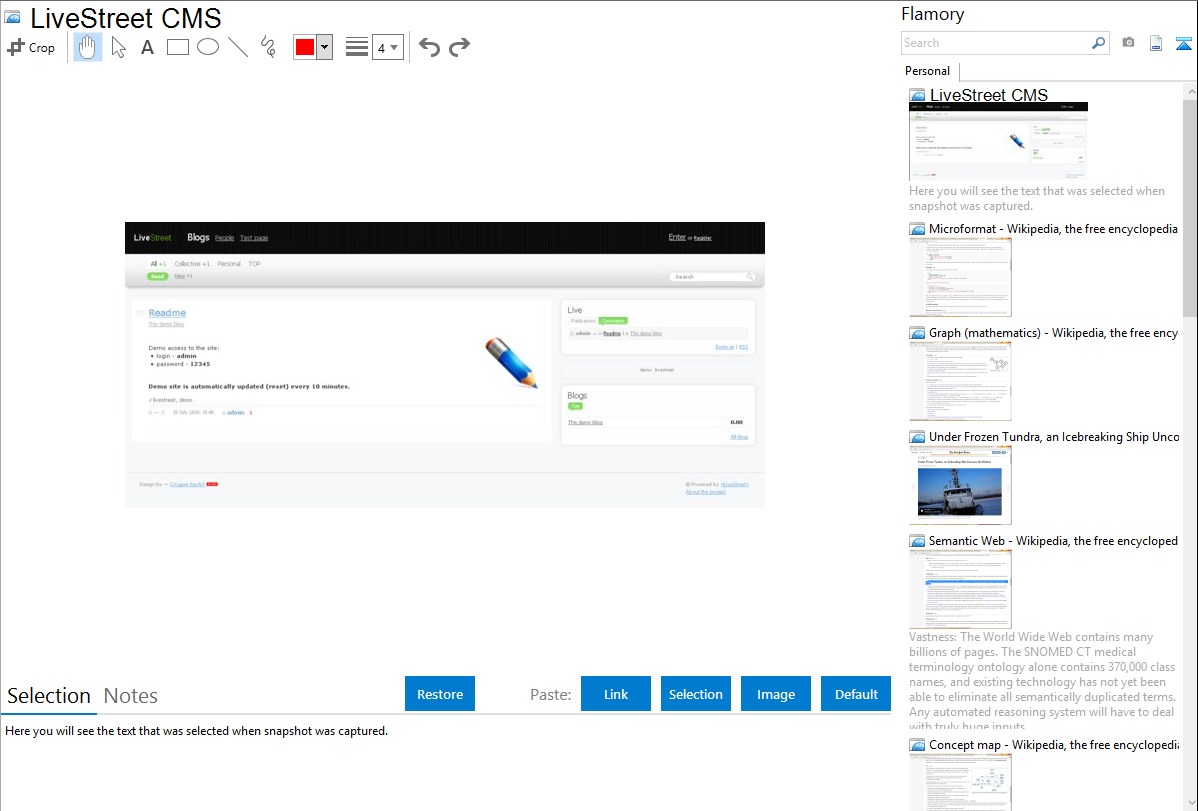Screen dimensions: 1198x811
Task: Redo the last annotation
Action: (x=459, y=47)
